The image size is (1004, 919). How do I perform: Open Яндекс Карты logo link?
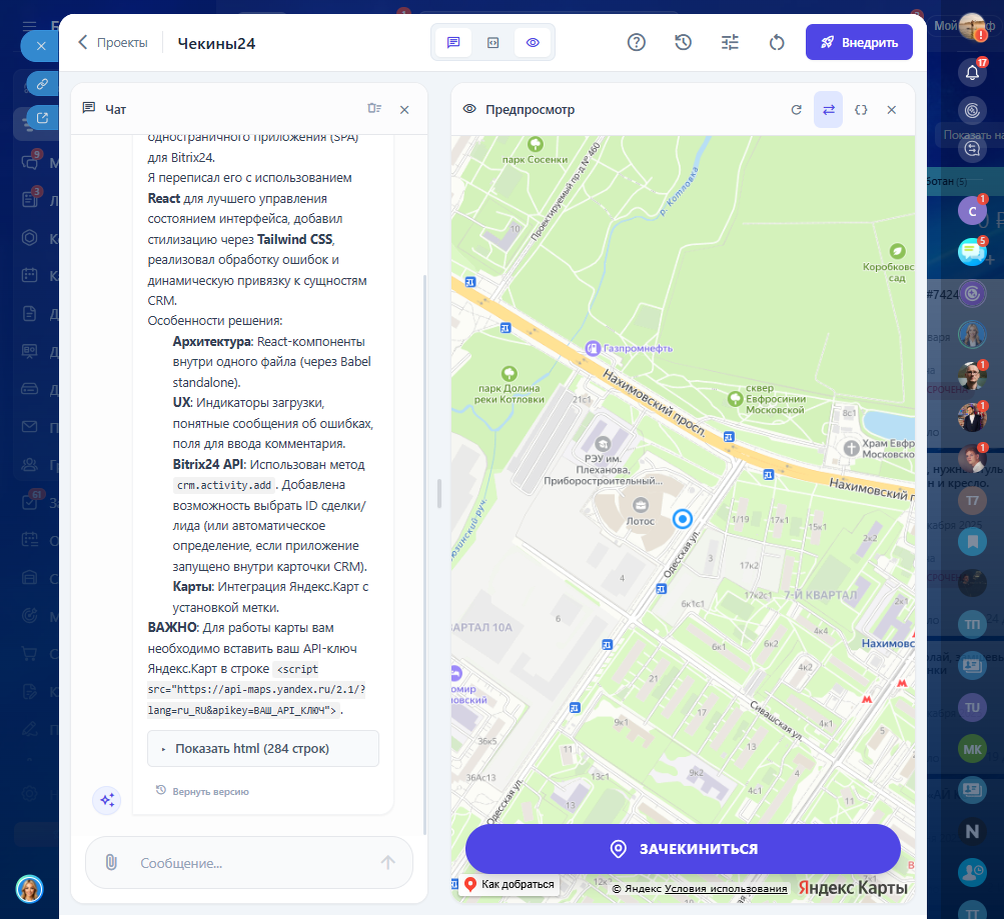(x=853, y=888)
